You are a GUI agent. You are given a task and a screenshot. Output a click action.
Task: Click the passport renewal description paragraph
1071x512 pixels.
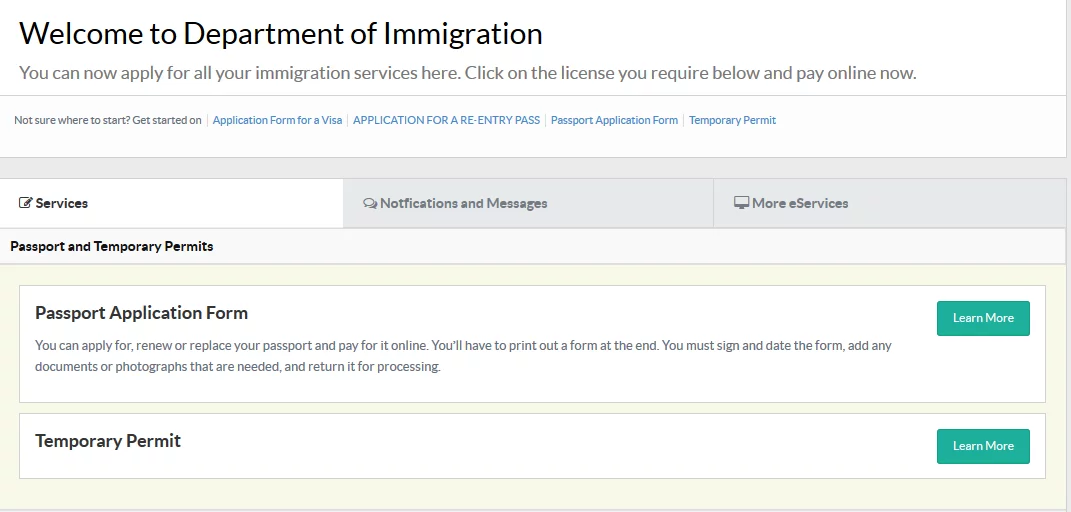coord(462,356)
